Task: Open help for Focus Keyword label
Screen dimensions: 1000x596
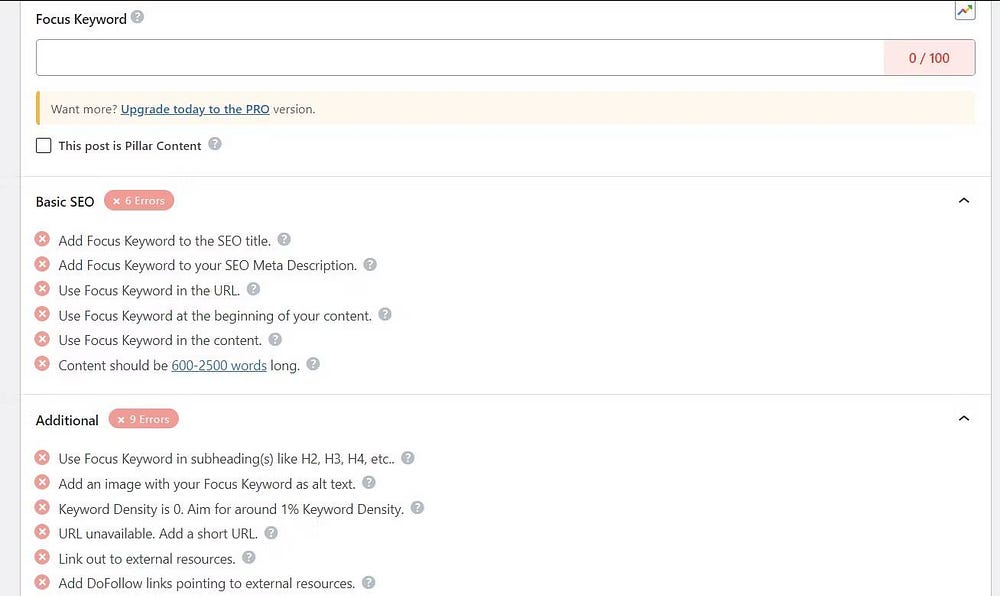Action: point(137,17)
